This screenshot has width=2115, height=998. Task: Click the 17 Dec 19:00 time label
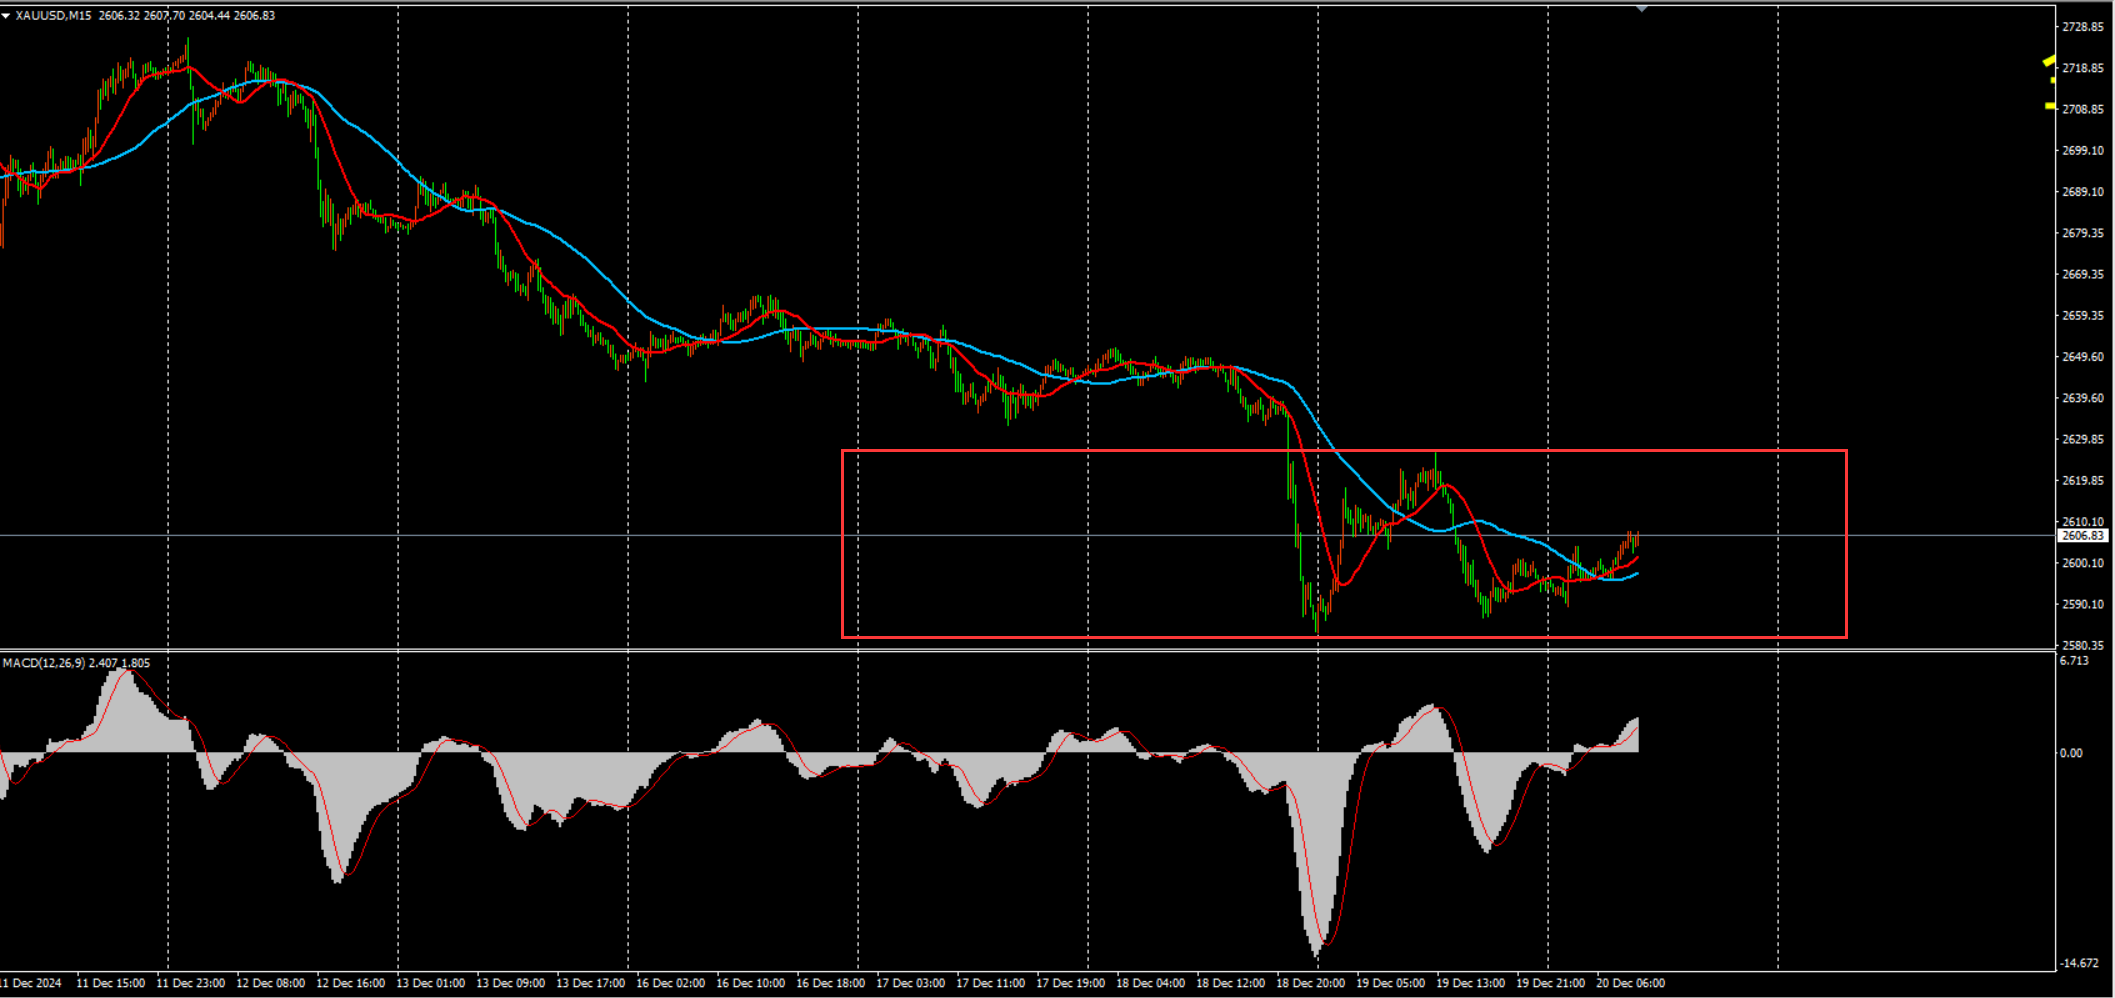click(1070, 983)
